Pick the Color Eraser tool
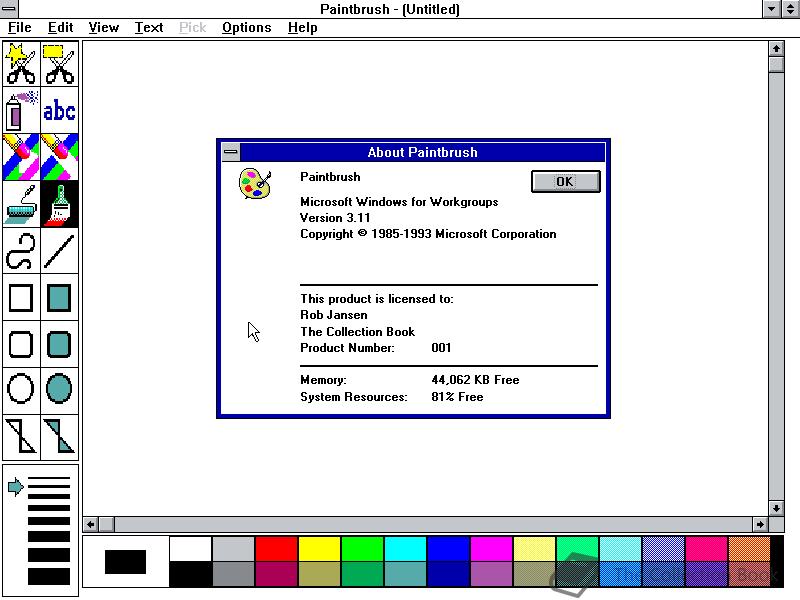Viewport: 800px width, 600px height. coord(21,157)
